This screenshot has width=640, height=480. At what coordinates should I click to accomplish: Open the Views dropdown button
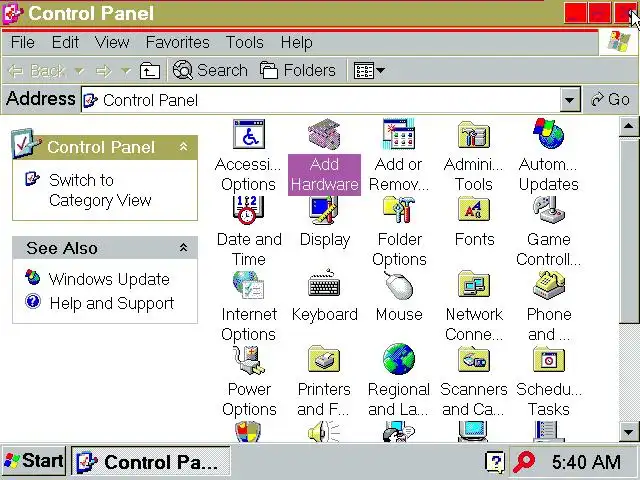click(x=369, y=70)
